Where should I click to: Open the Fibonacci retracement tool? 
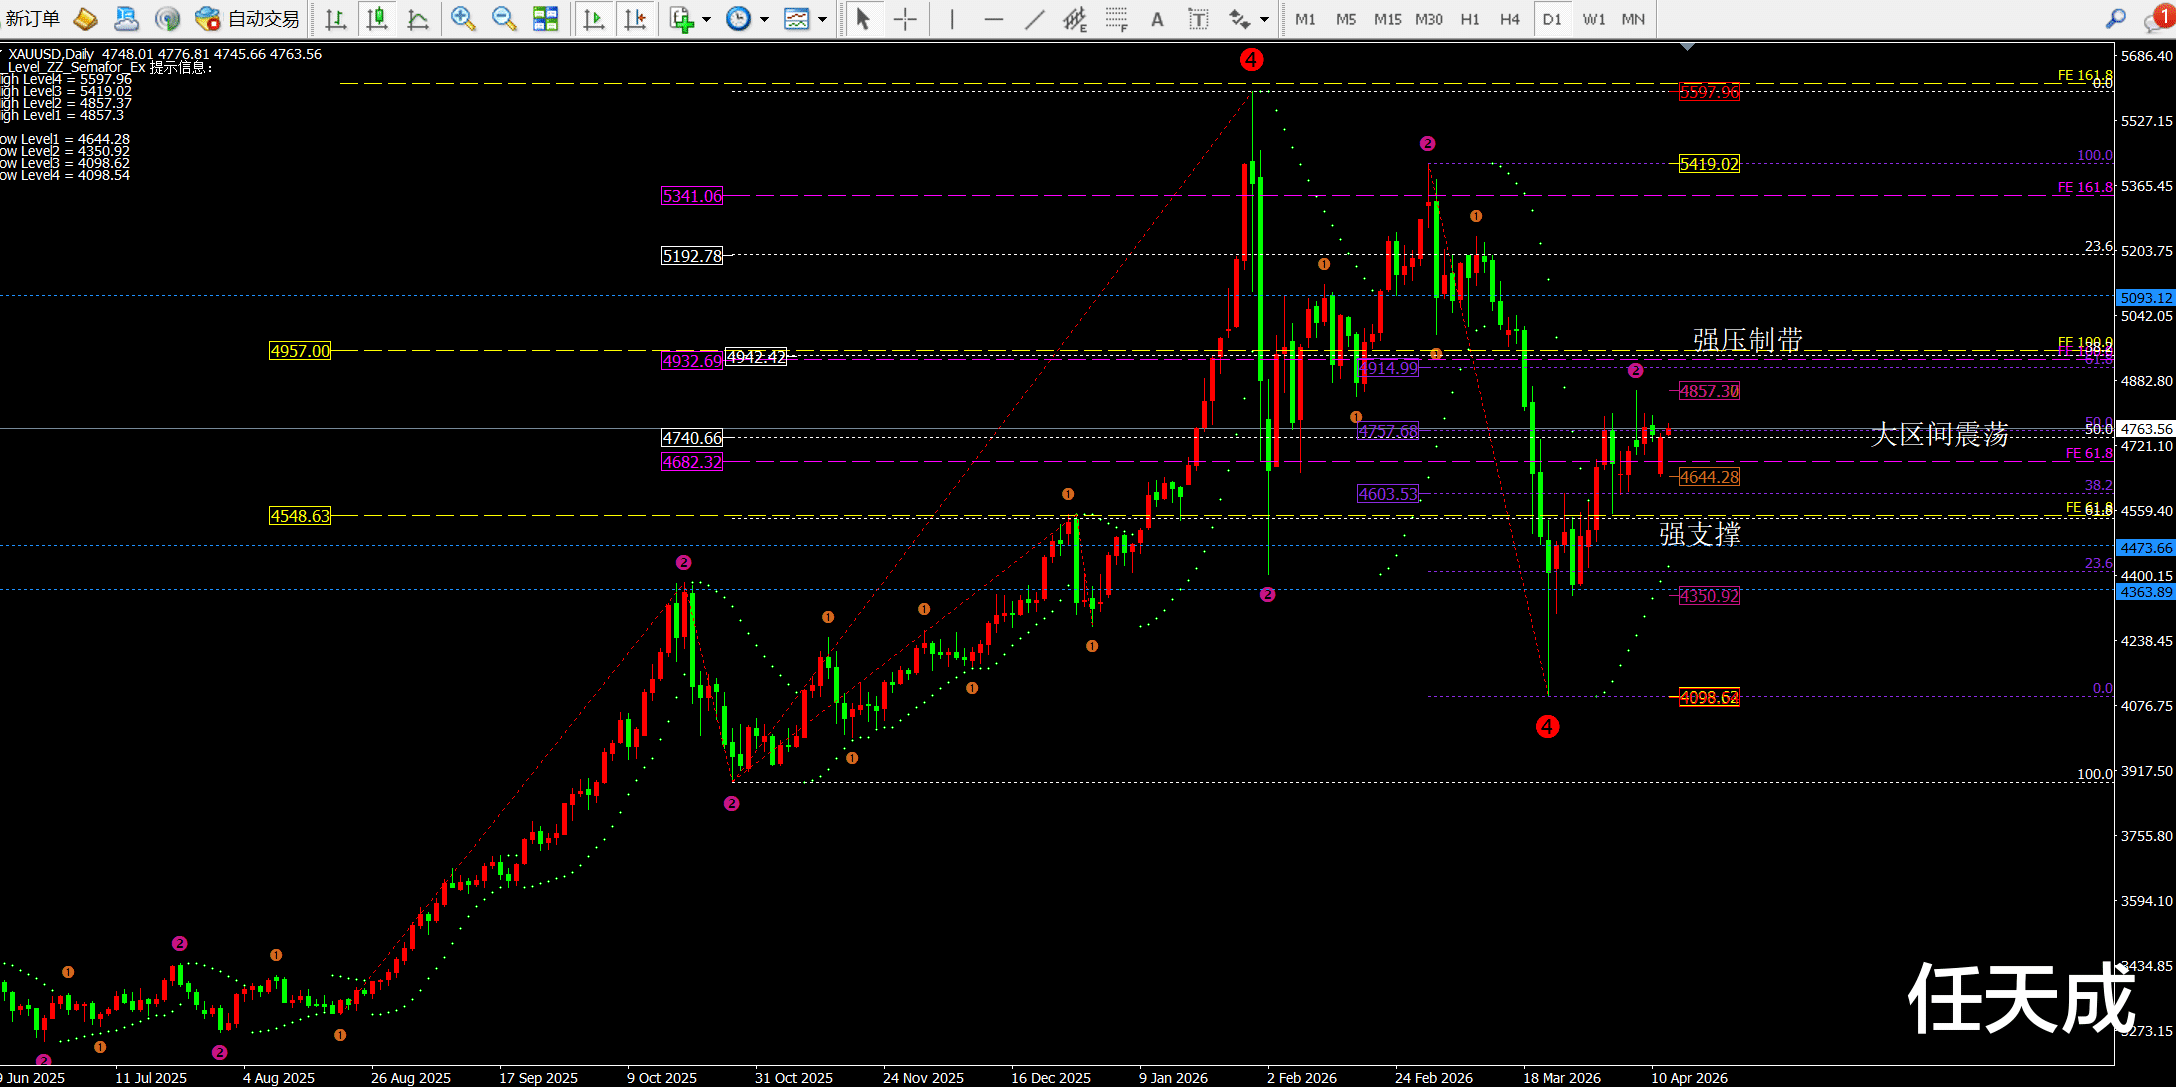(1116, 19)
